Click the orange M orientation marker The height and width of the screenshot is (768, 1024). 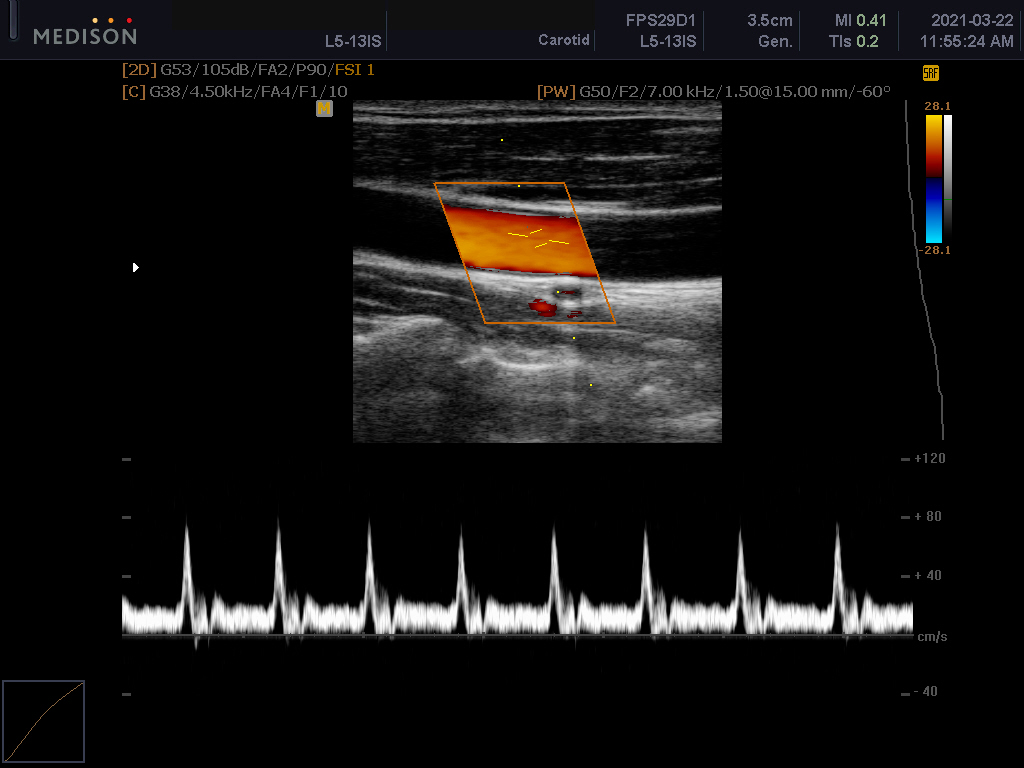(x=324, y=109)
